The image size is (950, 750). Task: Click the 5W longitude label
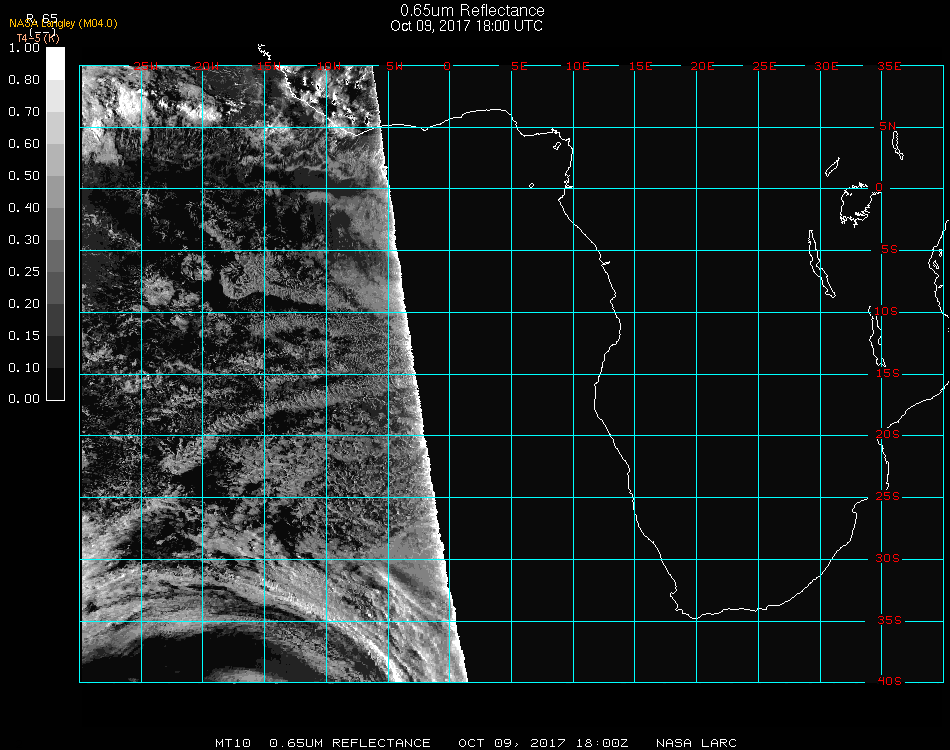click(x=394, y=66)
